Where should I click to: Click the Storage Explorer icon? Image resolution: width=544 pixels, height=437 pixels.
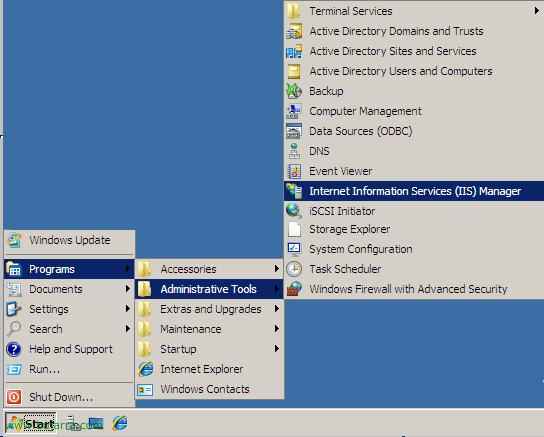tap(294, 229)
